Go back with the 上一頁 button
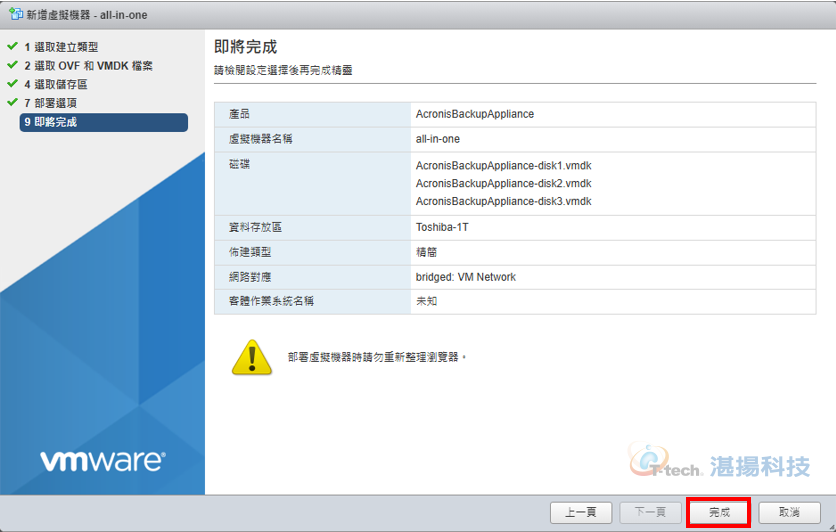 pos(581,513)
